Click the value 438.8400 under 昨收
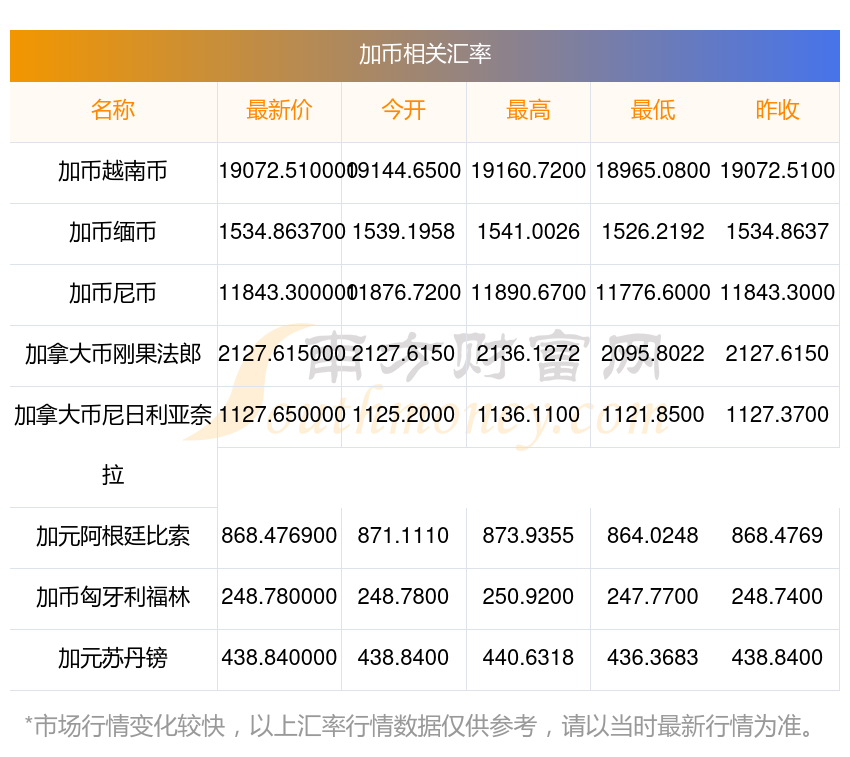Viewport: 850px width, 757px height. coord(777,658)
